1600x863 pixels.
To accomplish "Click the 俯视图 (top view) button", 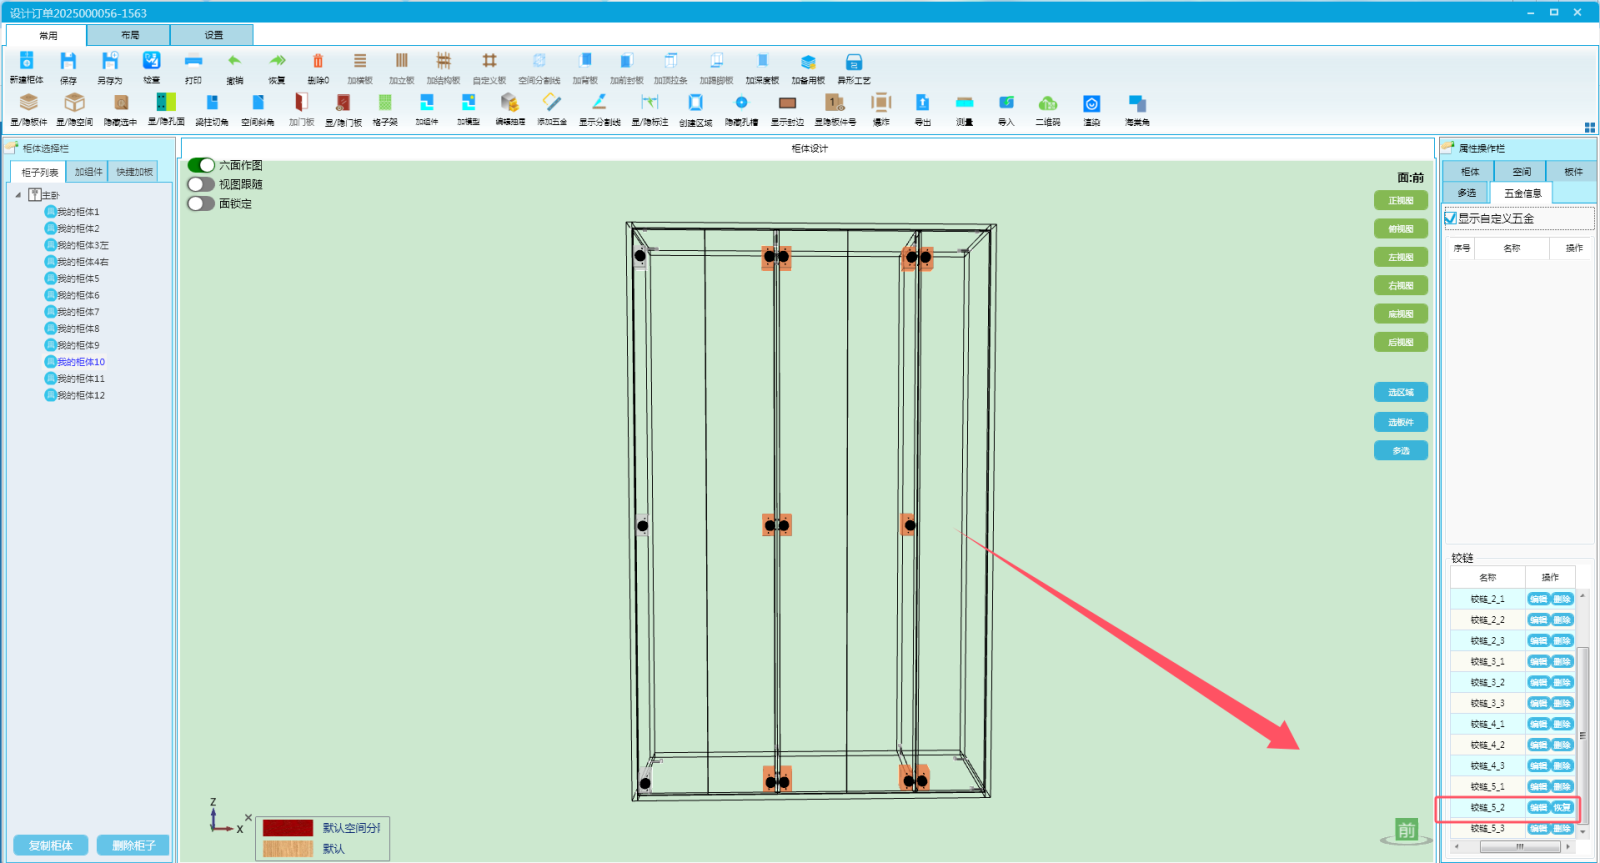I will click(x=1401, y=229).
